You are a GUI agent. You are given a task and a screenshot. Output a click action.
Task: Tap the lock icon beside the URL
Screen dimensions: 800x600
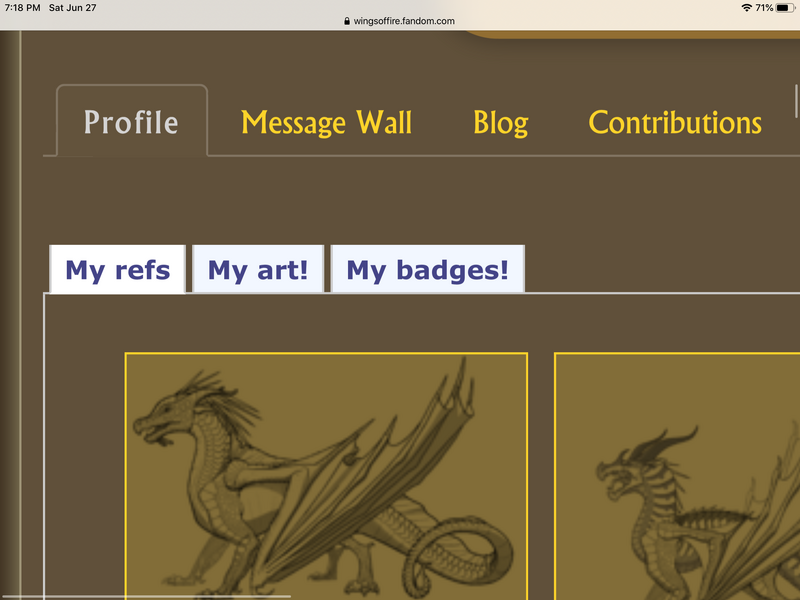[347, 21]
